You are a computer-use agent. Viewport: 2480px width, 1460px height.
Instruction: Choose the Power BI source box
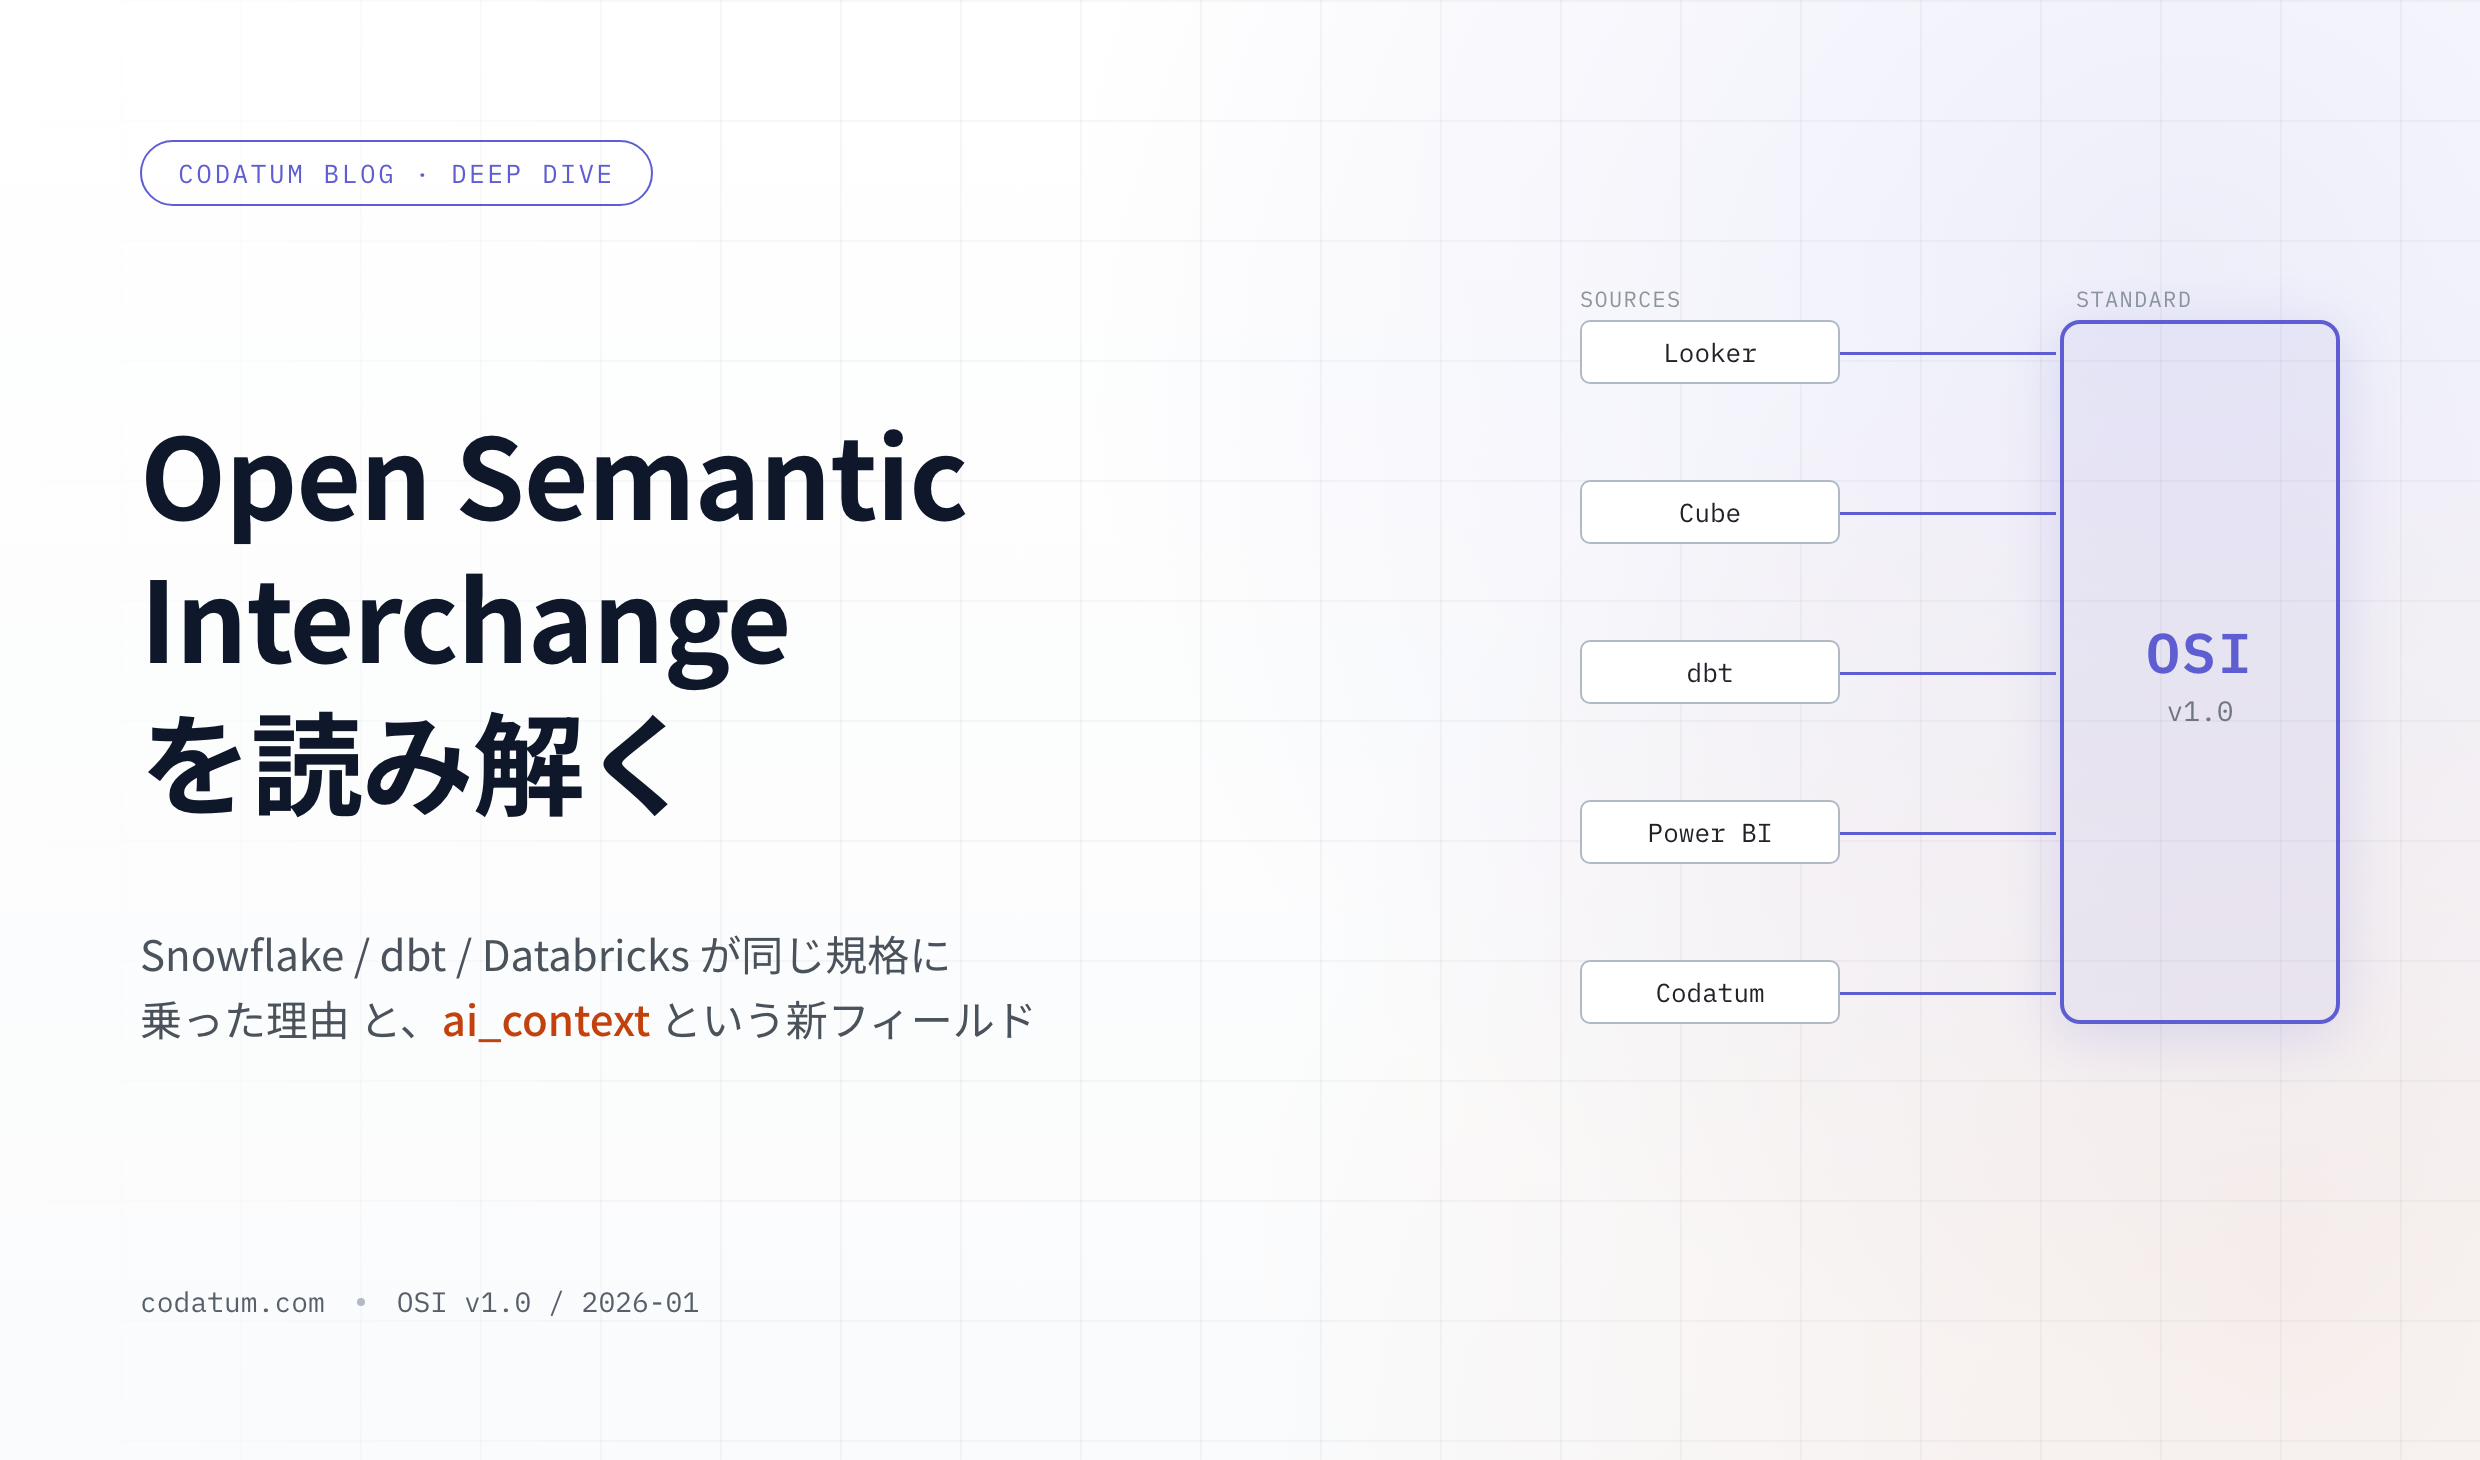1709,832
